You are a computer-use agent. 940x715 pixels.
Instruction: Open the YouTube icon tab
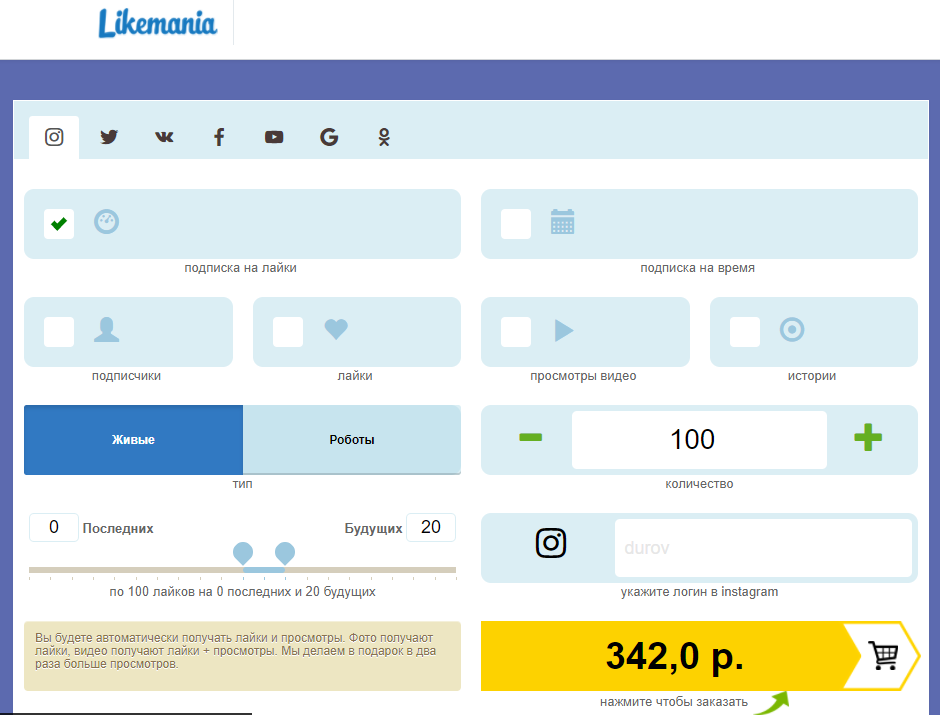tap(274, 137)
